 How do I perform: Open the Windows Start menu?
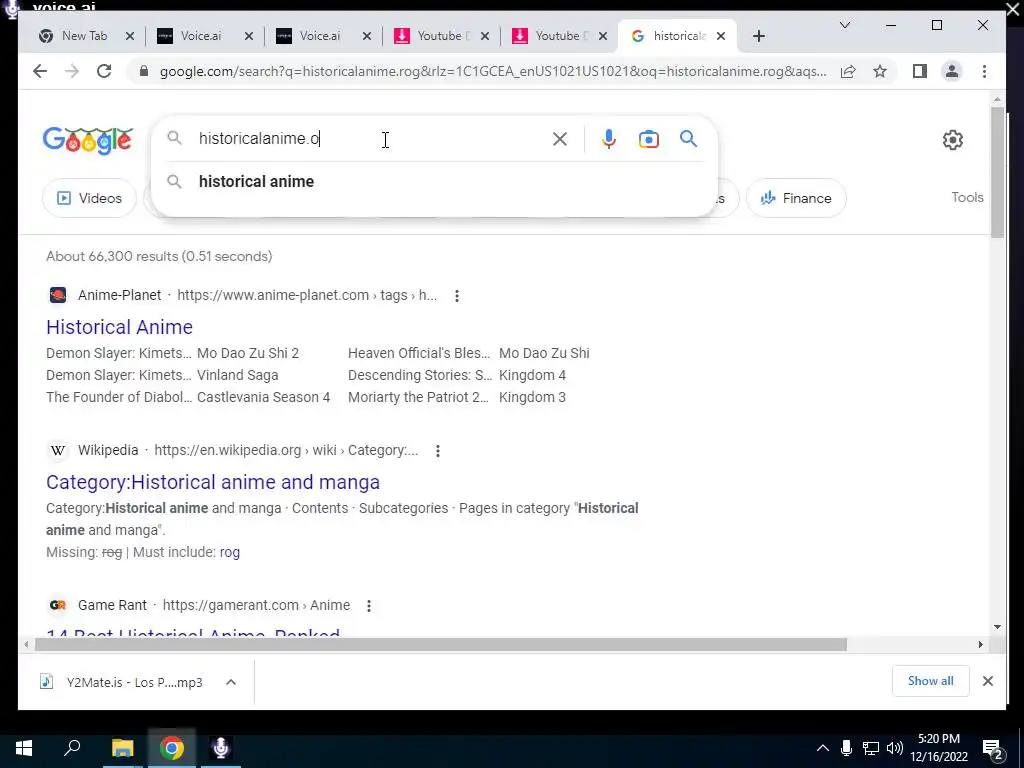[24, 748]
